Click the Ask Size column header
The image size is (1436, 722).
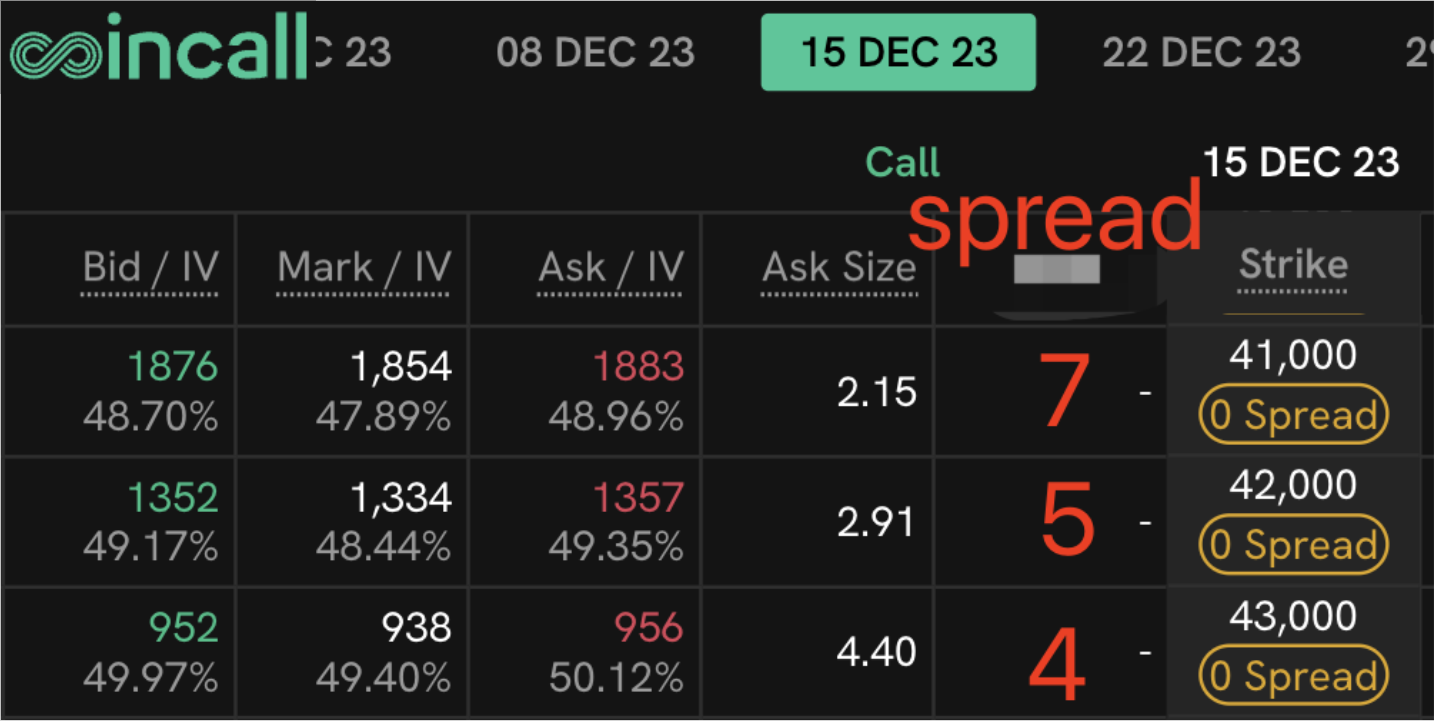pos(839,268)
